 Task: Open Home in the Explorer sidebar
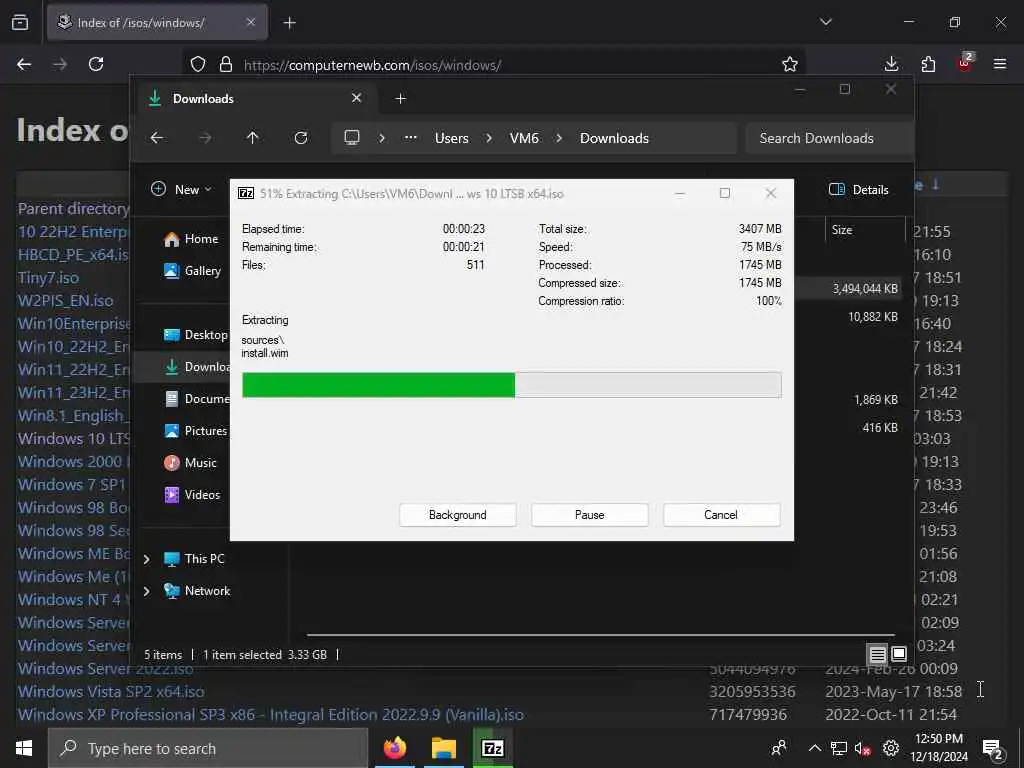click(191, 239)
